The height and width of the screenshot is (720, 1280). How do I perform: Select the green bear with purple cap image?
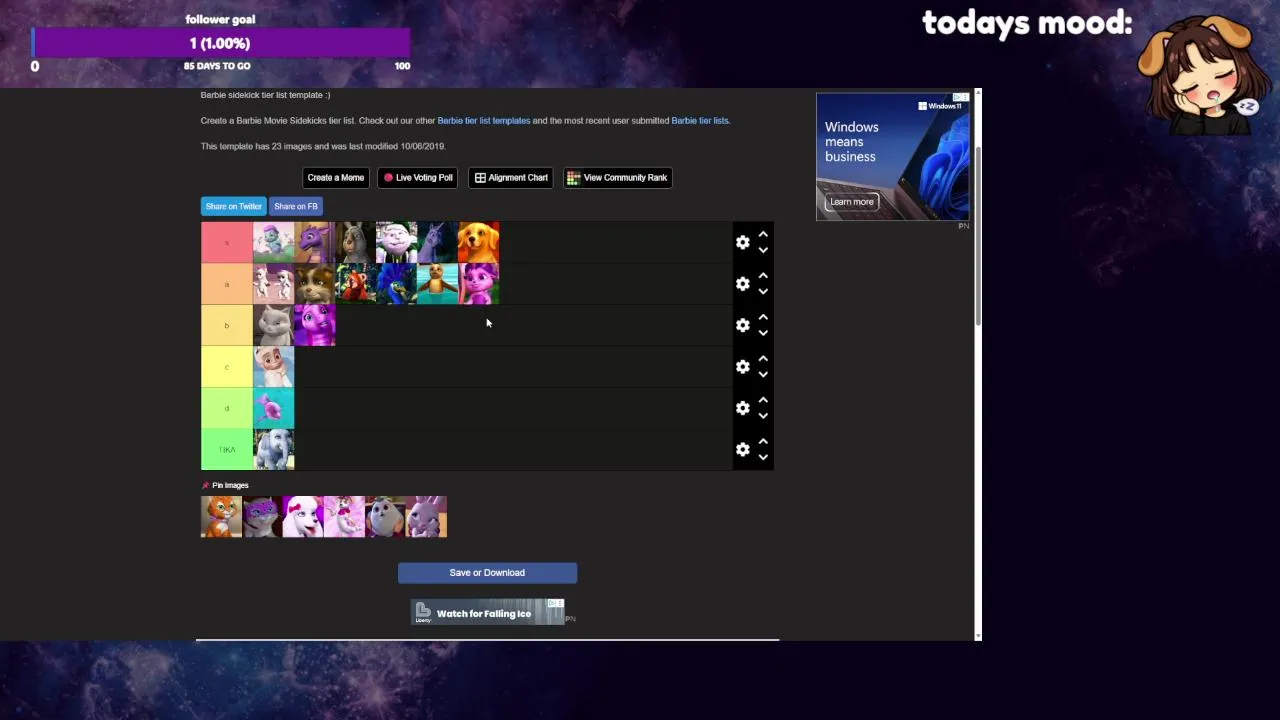273,243
